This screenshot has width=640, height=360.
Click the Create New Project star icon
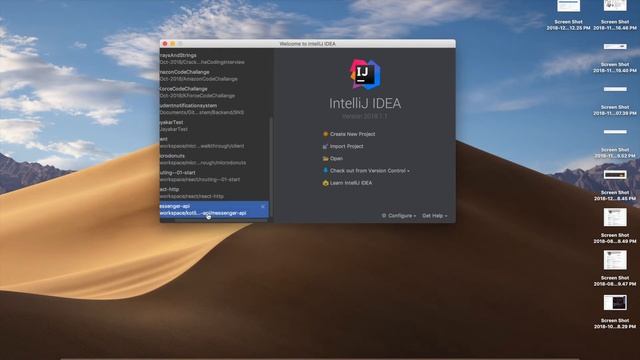[325, 134]
